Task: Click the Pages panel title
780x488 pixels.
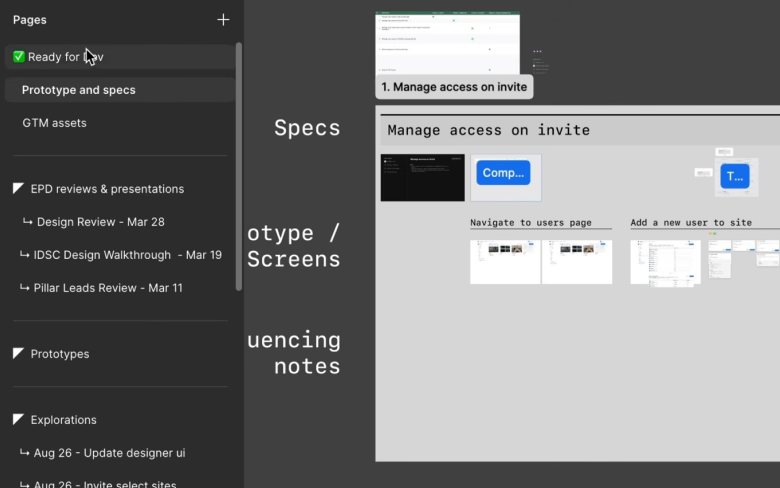Action: click(x=30, y=20)
